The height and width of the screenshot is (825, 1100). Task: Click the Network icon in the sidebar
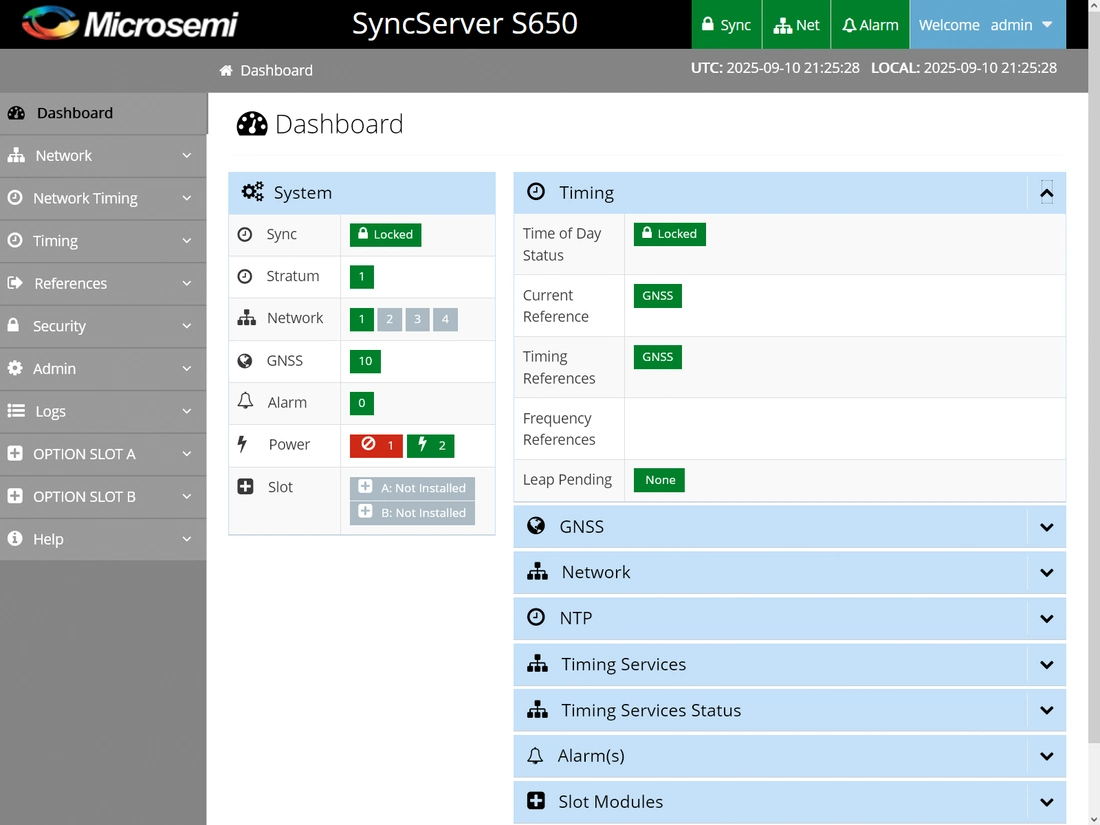15,156
